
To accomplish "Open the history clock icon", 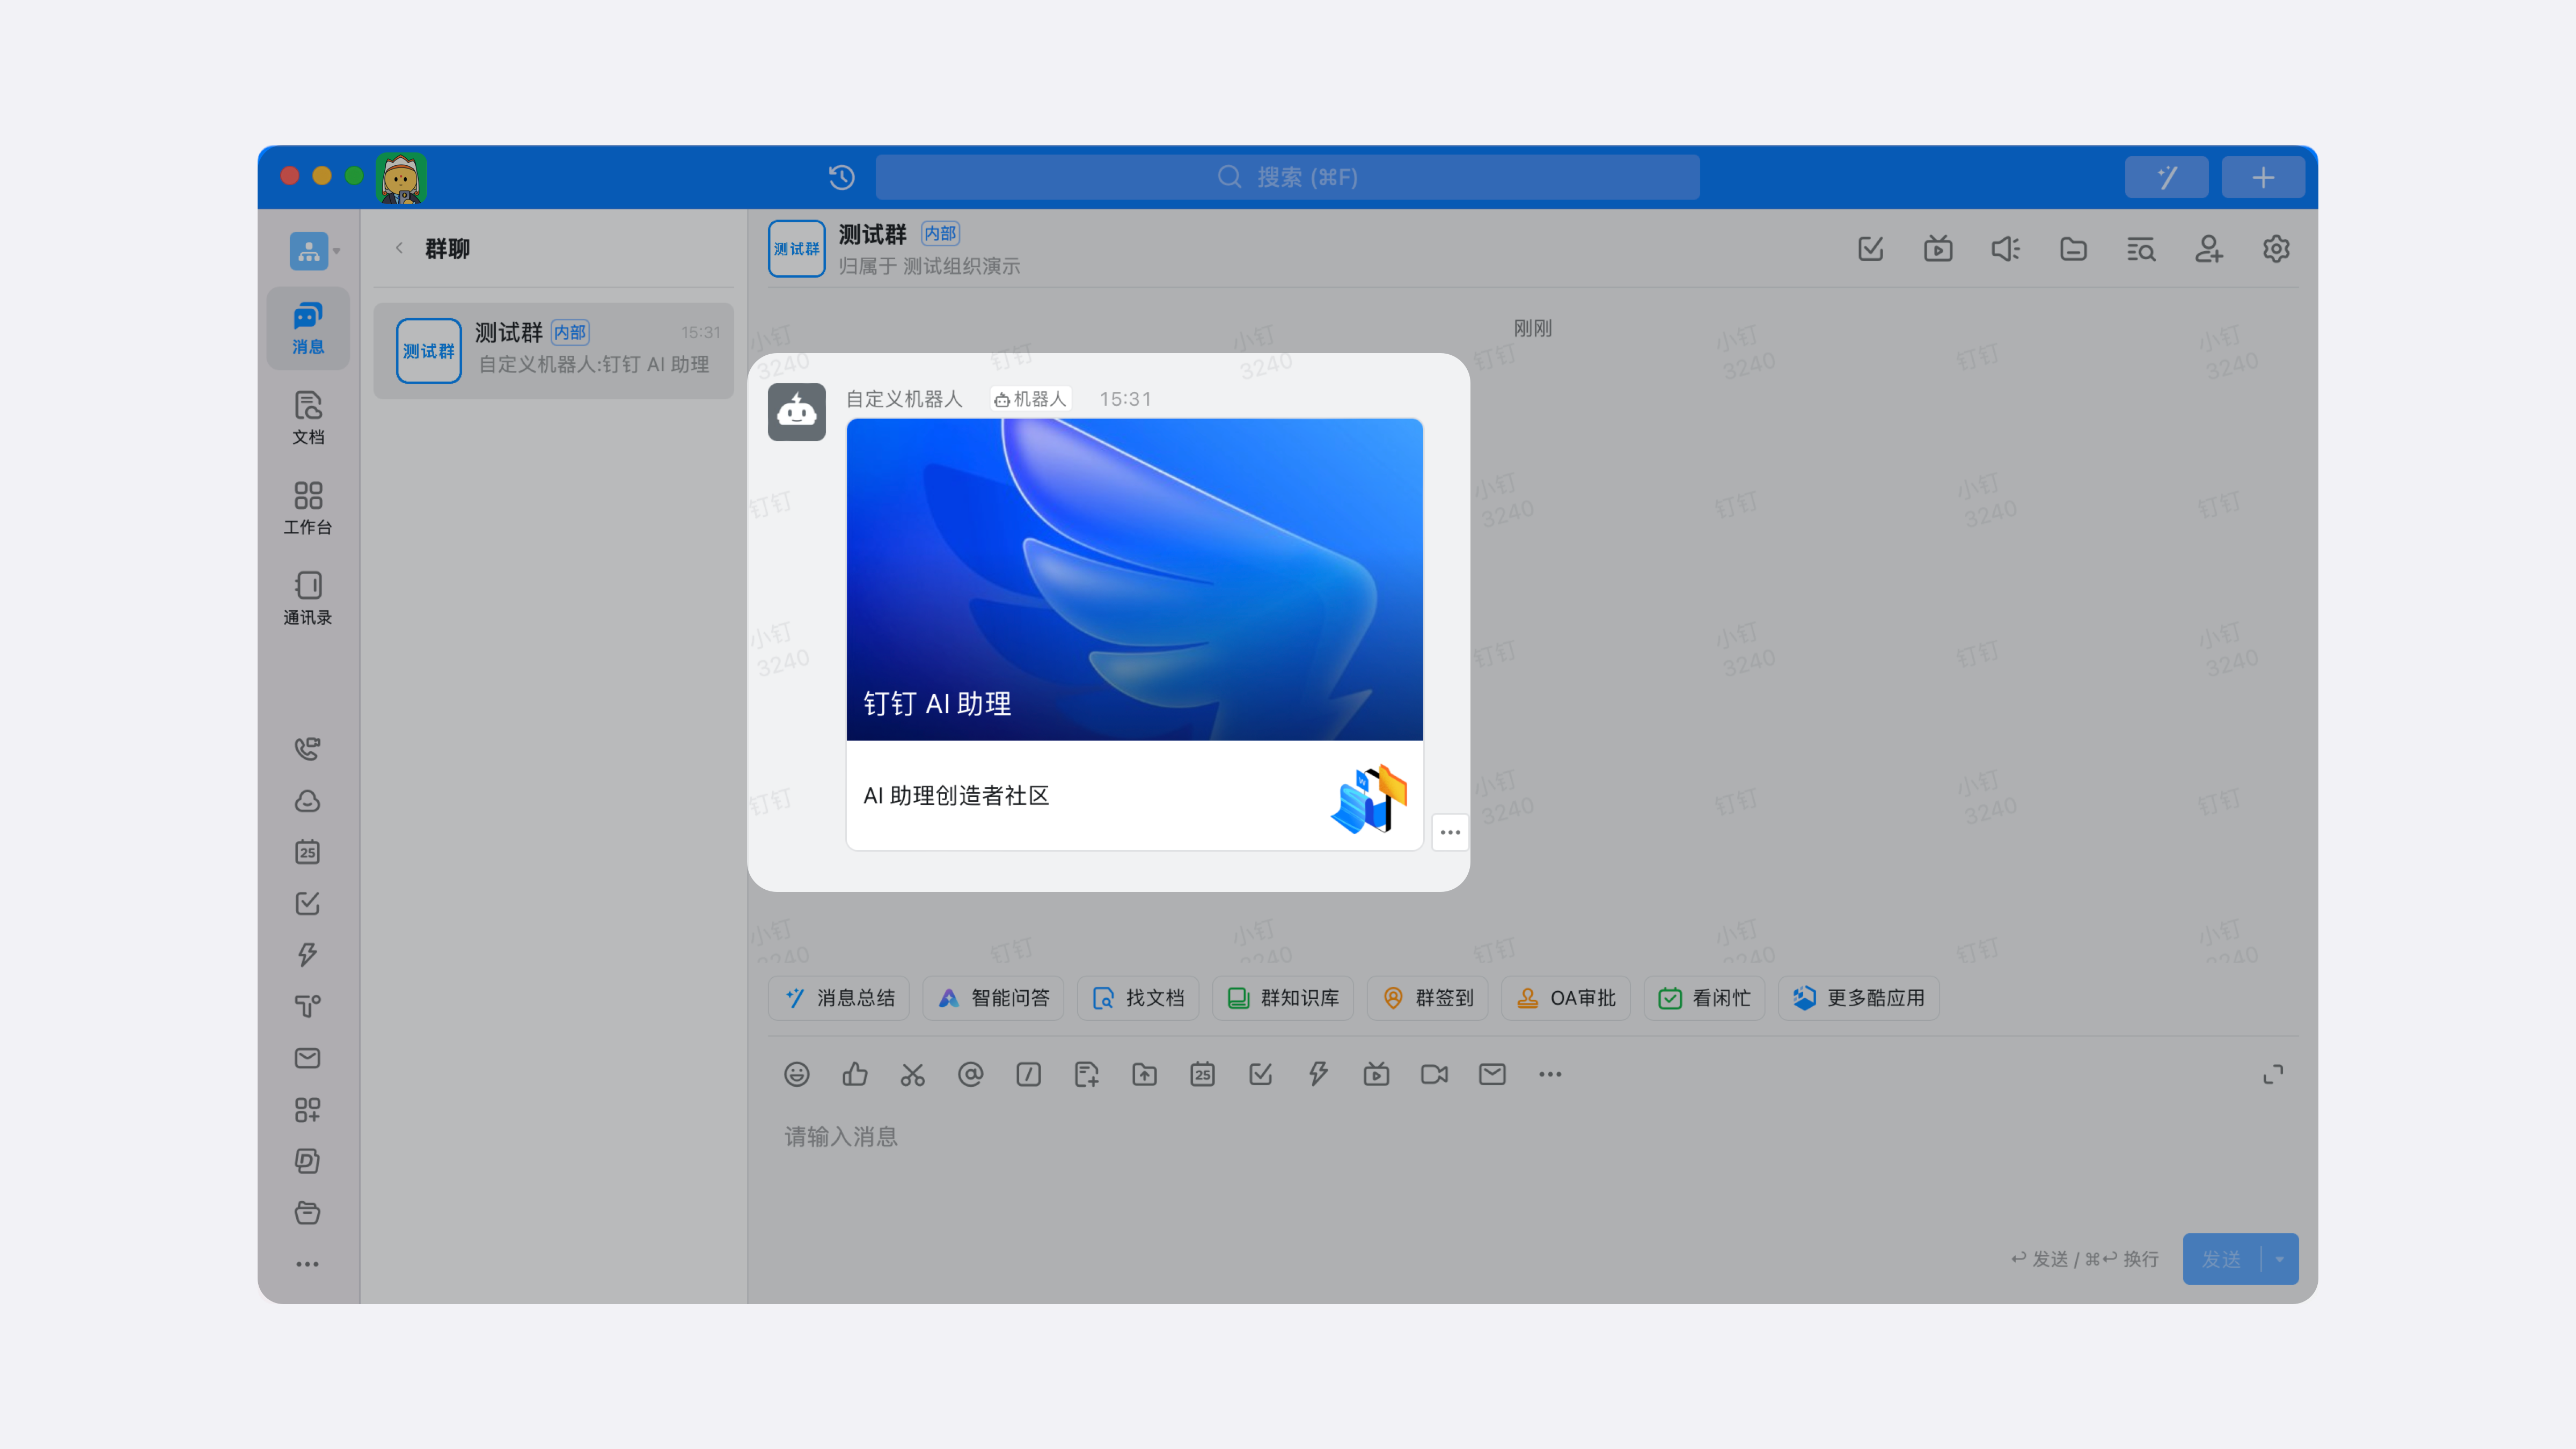I will pos(841,177).
